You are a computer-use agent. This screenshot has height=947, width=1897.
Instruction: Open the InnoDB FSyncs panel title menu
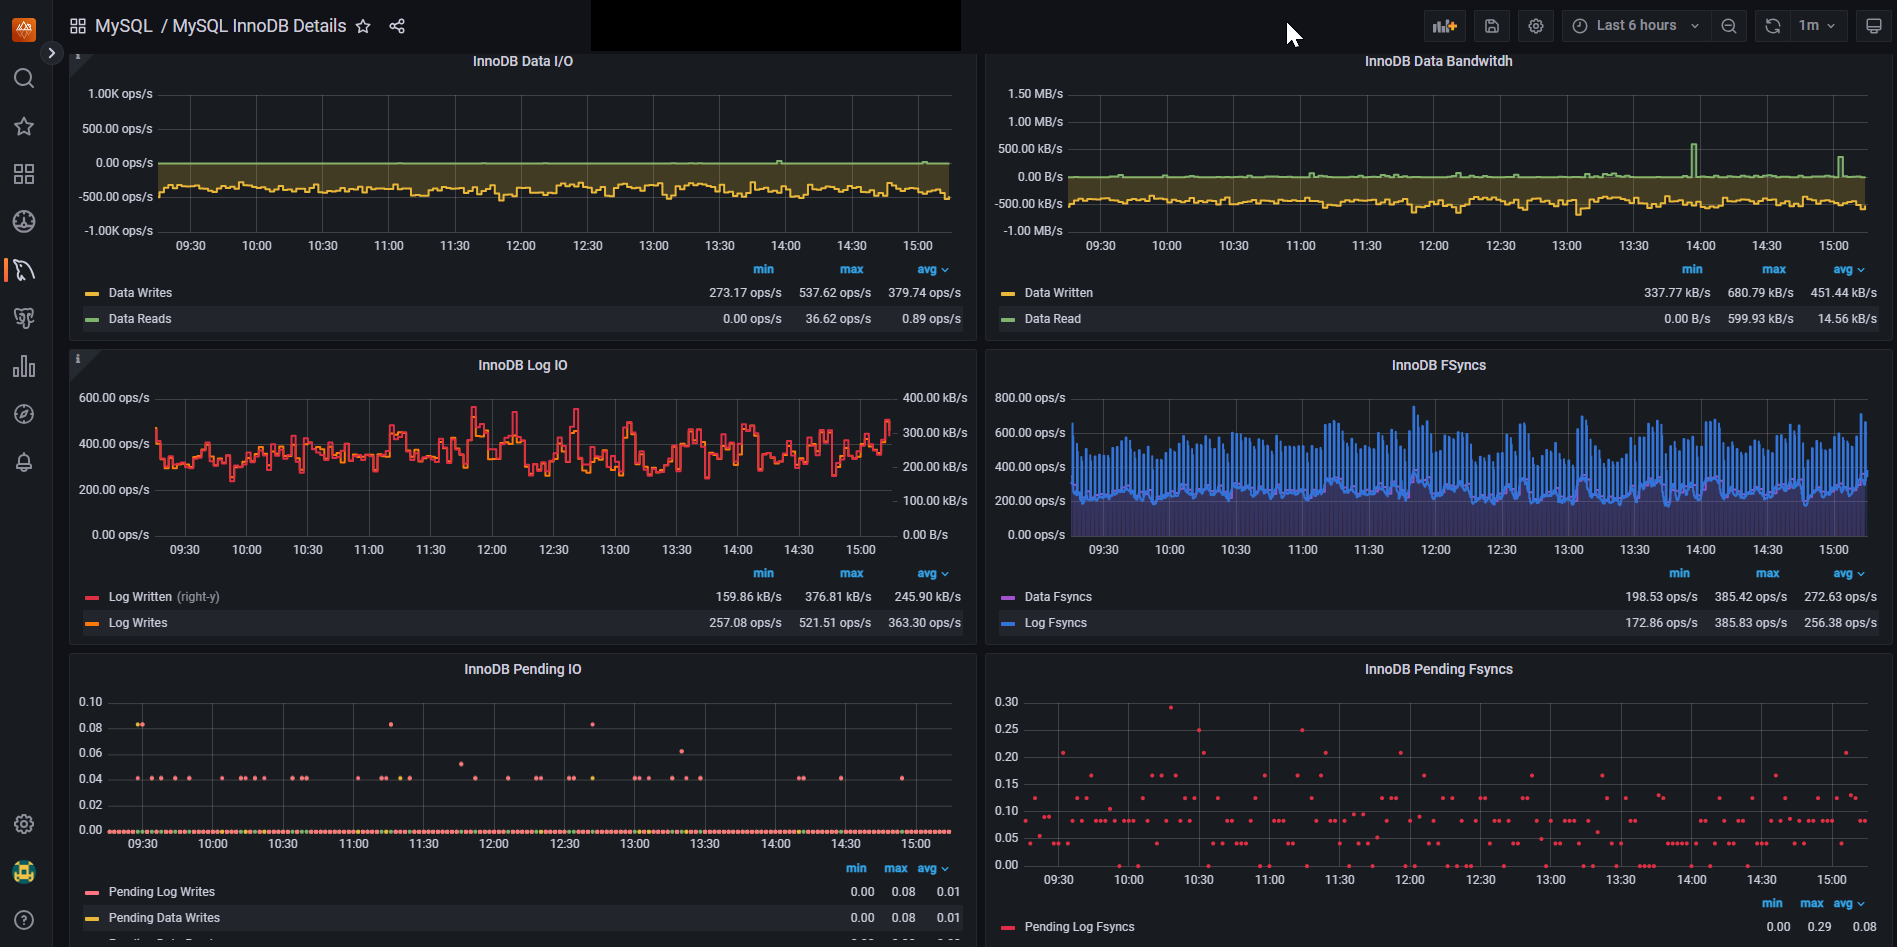[1438, 365]
